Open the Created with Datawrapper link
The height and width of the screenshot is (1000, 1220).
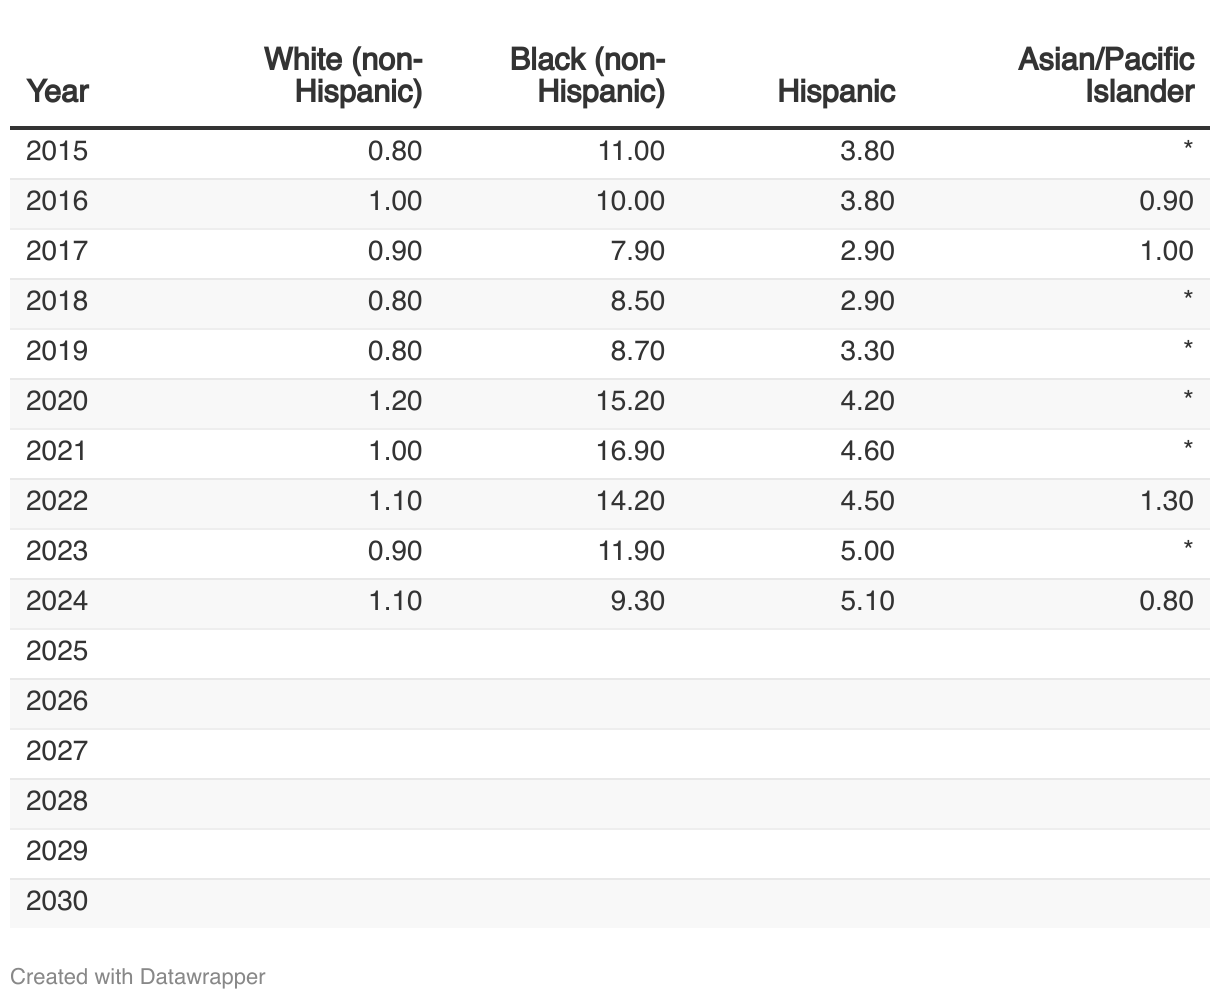[138, 976]
